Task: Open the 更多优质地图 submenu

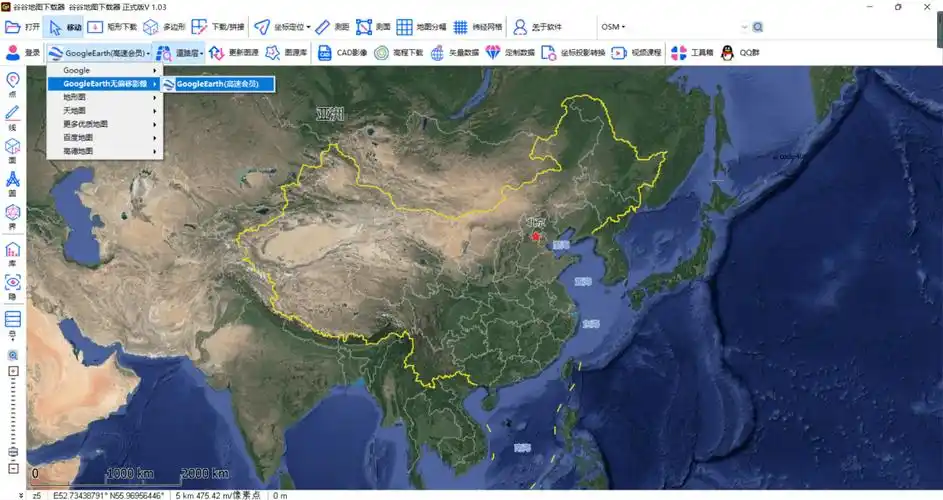Action: tap(104, 124)
